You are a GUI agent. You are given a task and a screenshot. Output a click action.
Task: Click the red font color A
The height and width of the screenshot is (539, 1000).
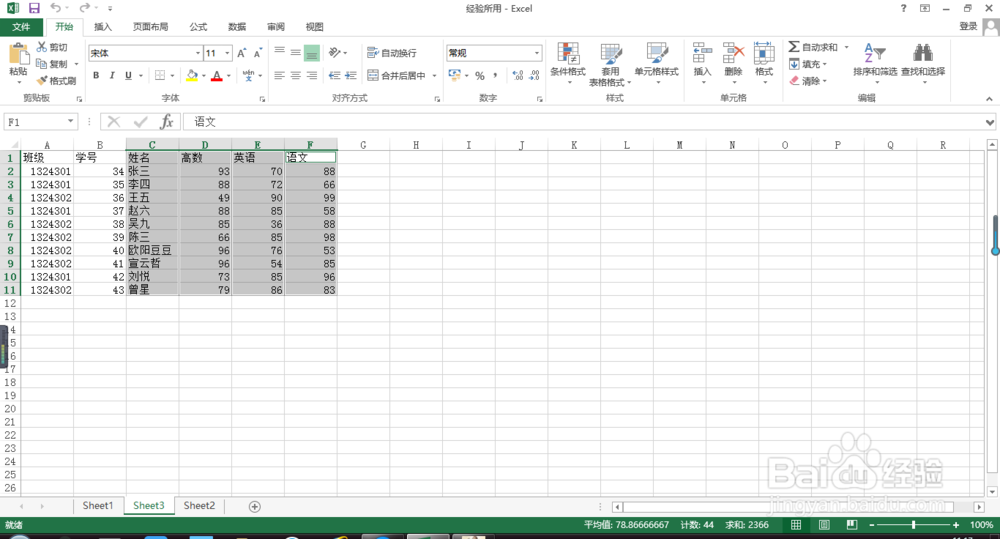coord(217,75)
